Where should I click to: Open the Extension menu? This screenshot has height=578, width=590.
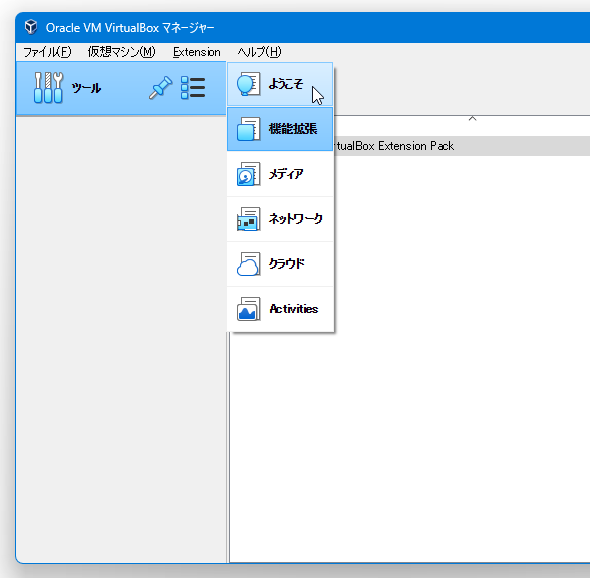click(196, 52)
